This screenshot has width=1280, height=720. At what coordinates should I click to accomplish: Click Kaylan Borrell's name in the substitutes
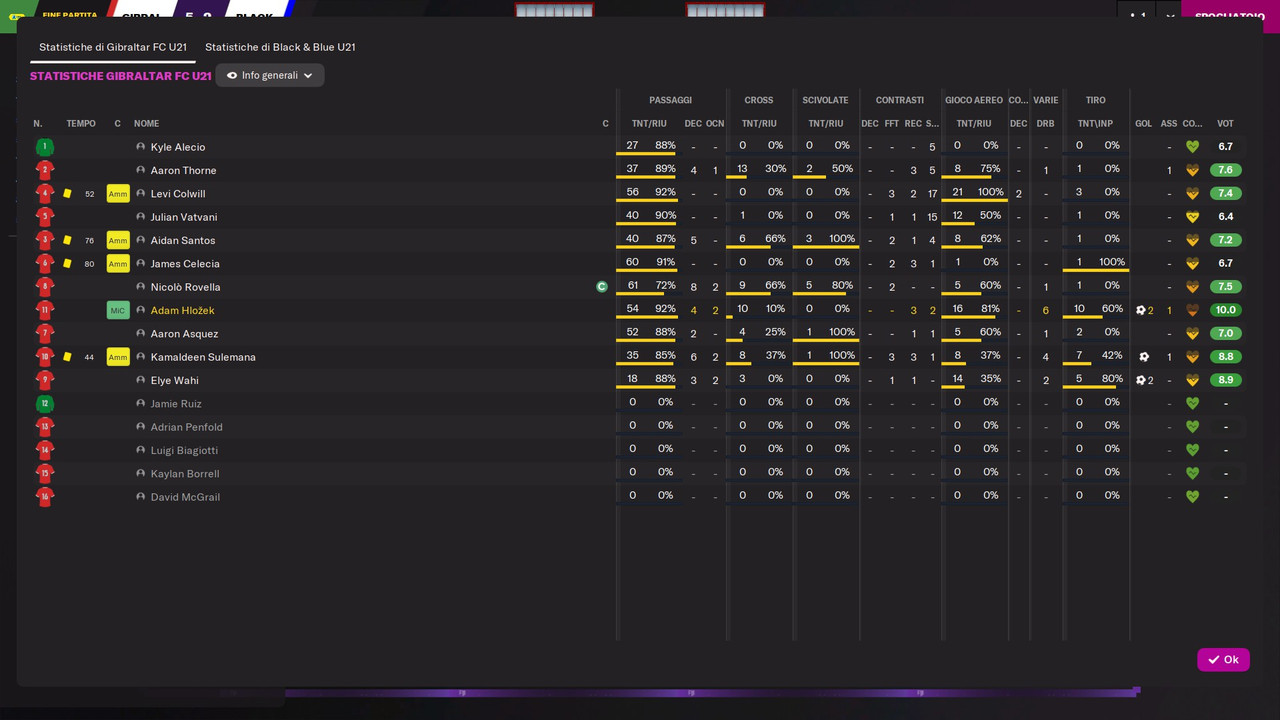click(185, 474)
